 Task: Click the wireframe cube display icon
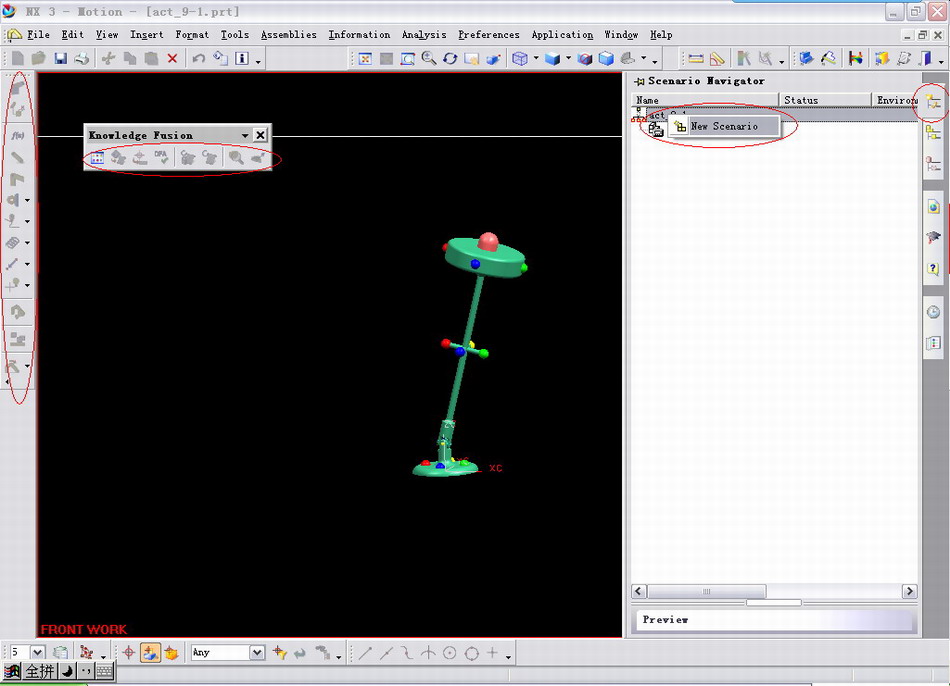pos(519,58)
